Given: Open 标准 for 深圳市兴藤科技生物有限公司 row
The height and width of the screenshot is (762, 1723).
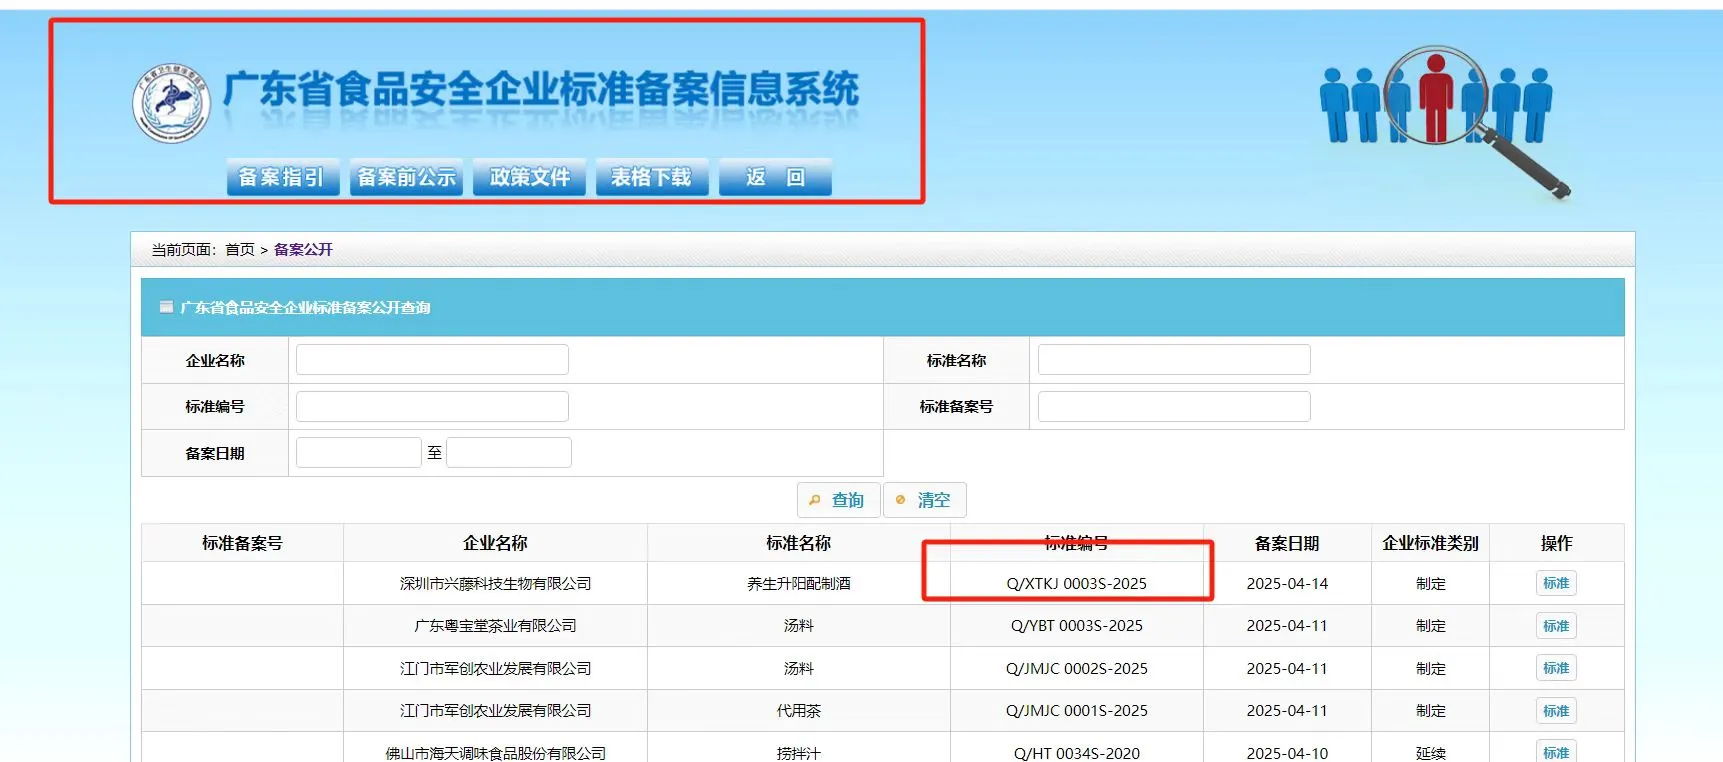Looking at the screenshot, I should [x=1556, y=583].
